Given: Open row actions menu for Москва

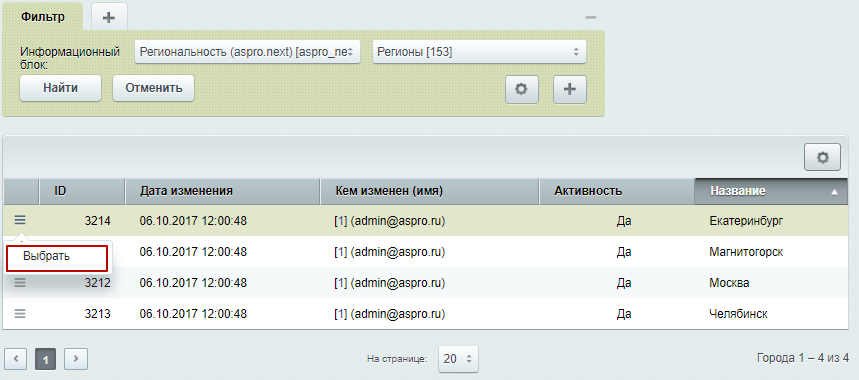Looking at the screenshot, I should point(20,283).
